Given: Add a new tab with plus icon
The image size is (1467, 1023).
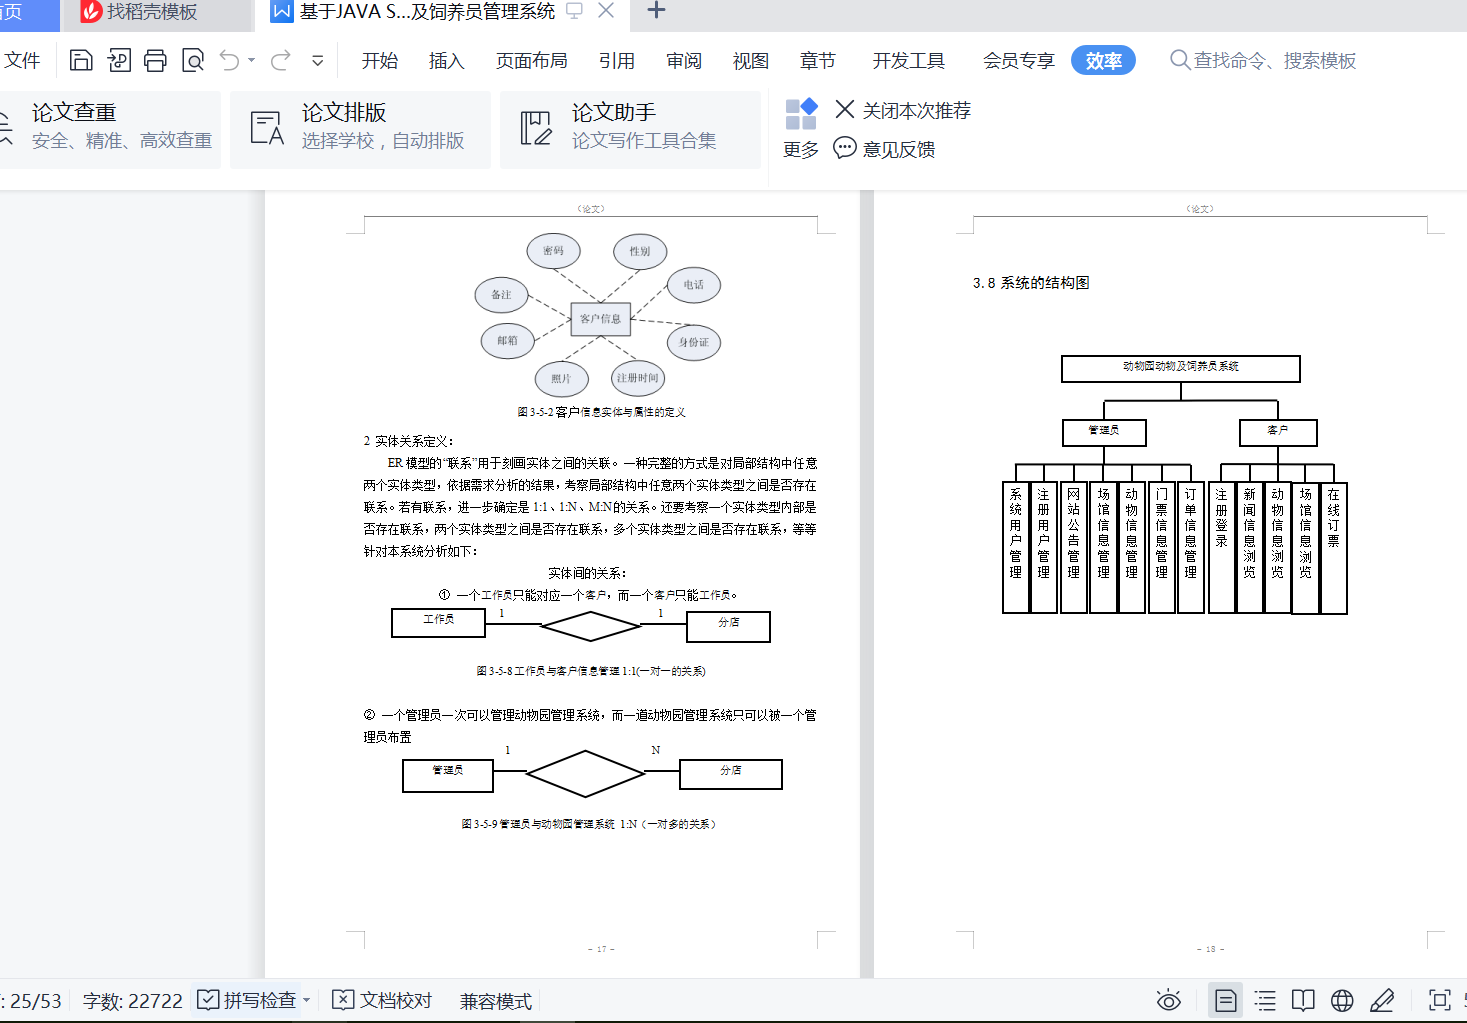Looking at the screenshot, I should click(656, 11).
